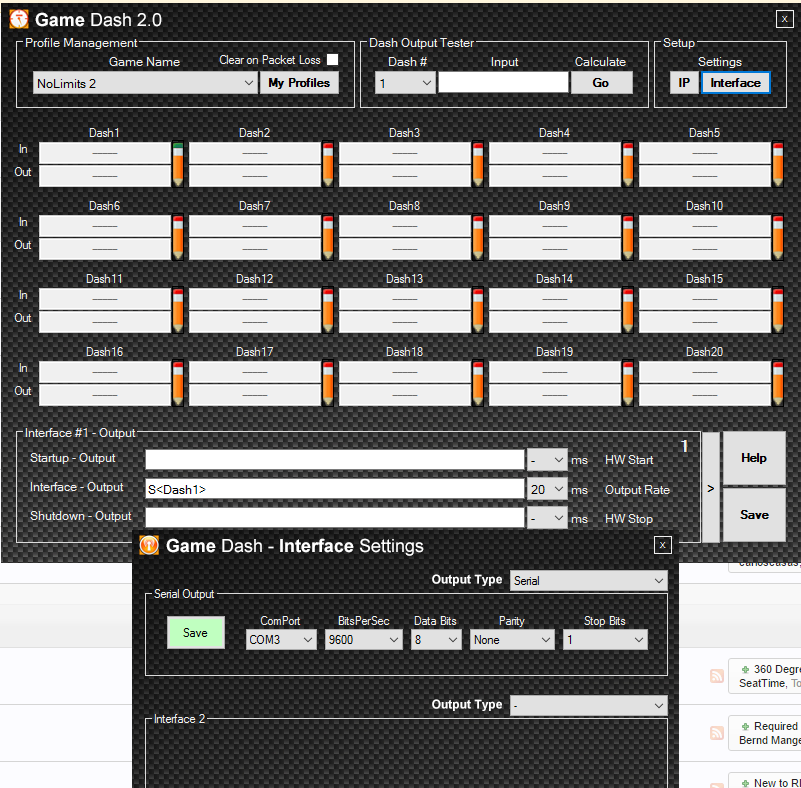Screen dimensions: 801x788
Task: Click the Game Dash 2.0 logo icon
Action: [x=19, y=19]
